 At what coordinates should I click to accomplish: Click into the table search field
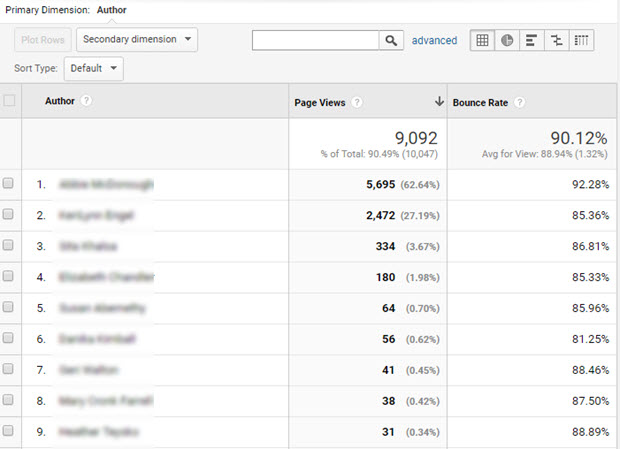(315, 41)
